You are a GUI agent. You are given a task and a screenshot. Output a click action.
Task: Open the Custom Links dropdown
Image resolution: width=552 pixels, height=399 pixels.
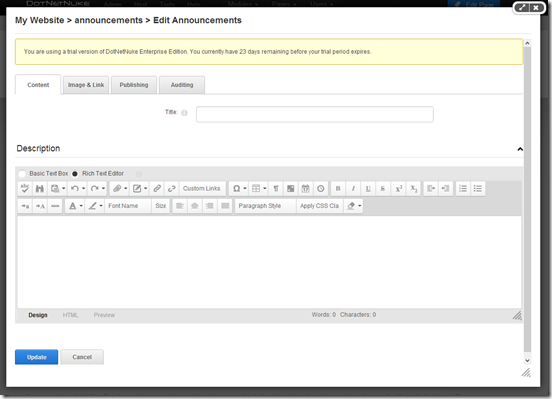point(202,188)
